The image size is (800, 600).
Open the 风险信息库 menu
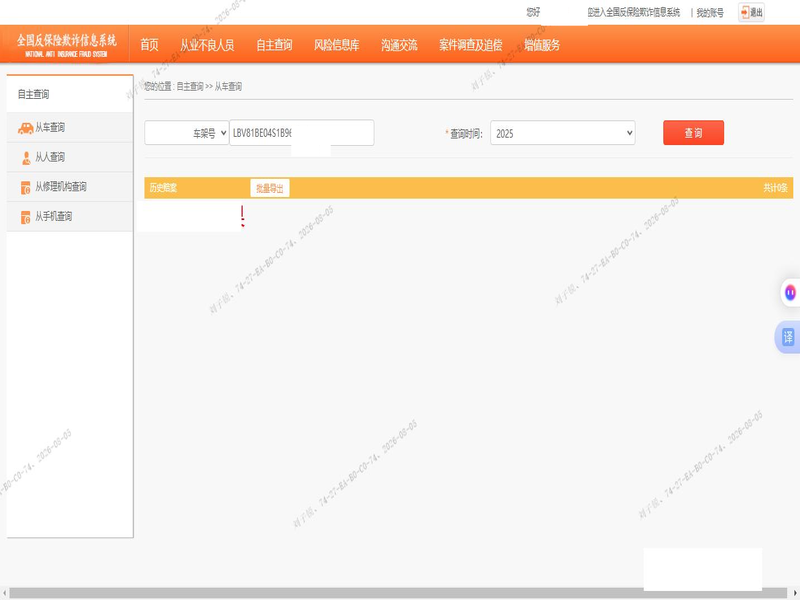337,45
